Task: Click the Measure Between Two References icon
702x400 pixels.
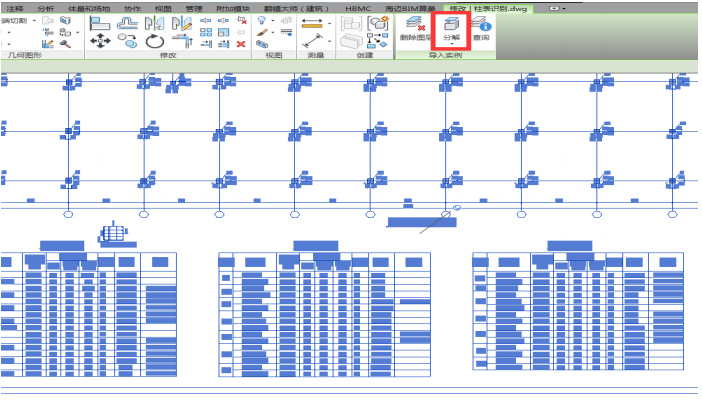Action: 312,22
